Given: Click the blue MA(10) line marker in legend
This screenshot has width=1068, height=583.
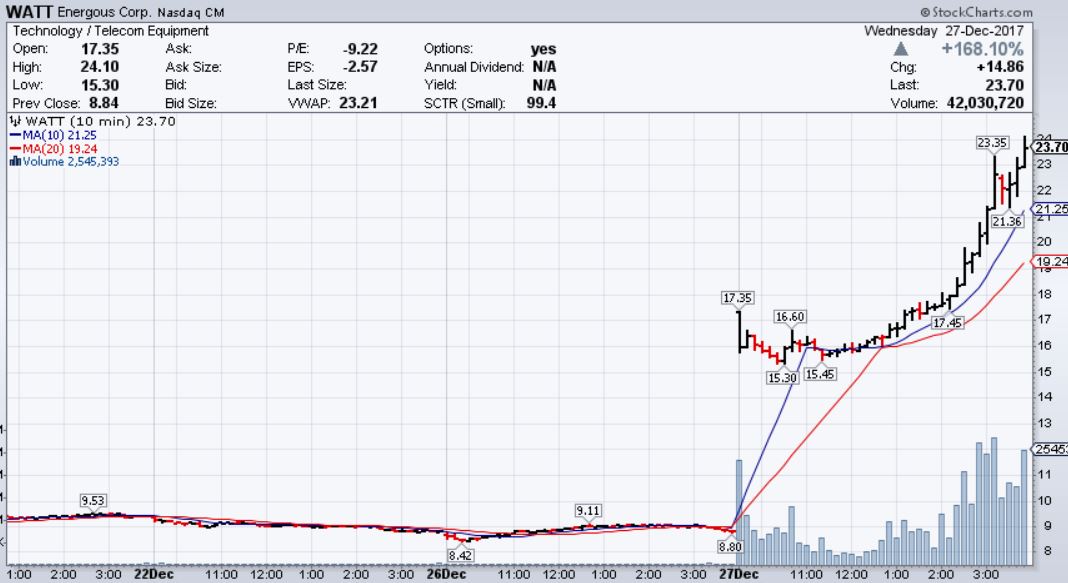Looking at the screenshot, I should point(14,135).
